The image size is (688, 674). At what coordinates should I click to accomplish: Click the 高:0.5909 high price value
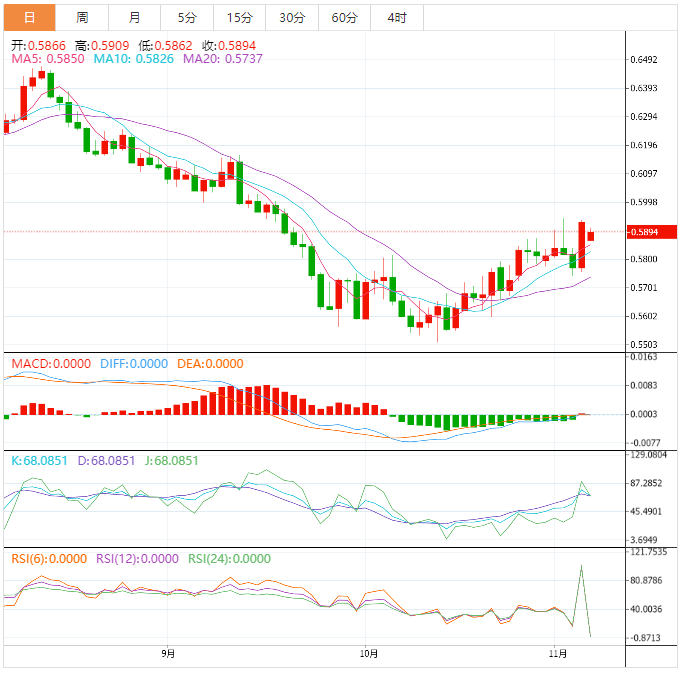click(x=102, y=46)
